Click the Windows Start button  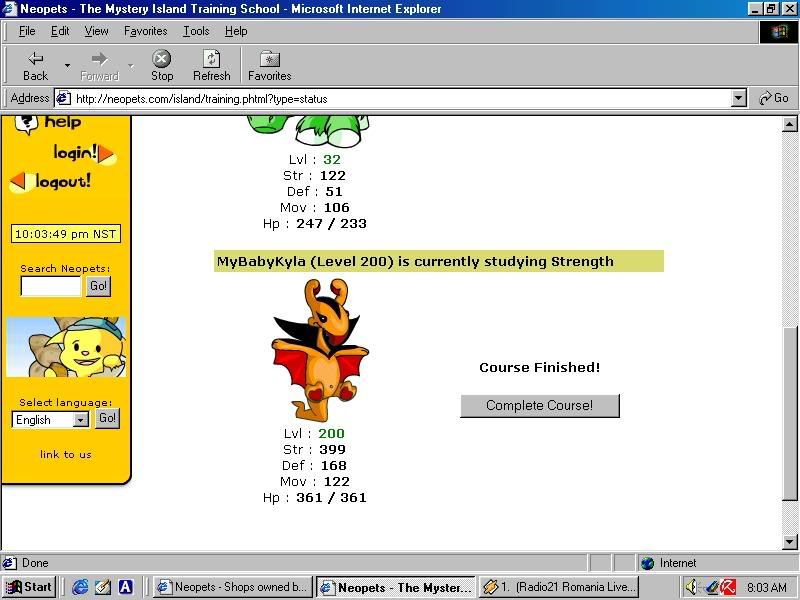coord(29,587)
